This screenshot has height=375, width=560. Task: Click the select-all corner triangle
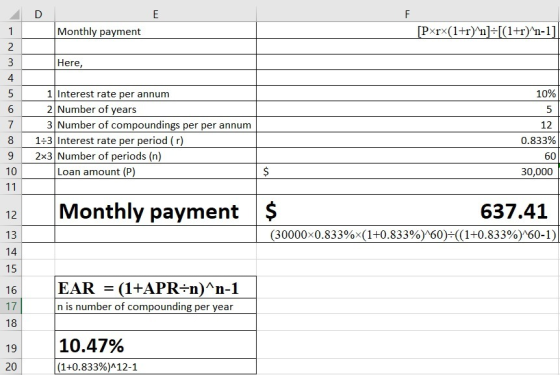(x=14, y=15)
